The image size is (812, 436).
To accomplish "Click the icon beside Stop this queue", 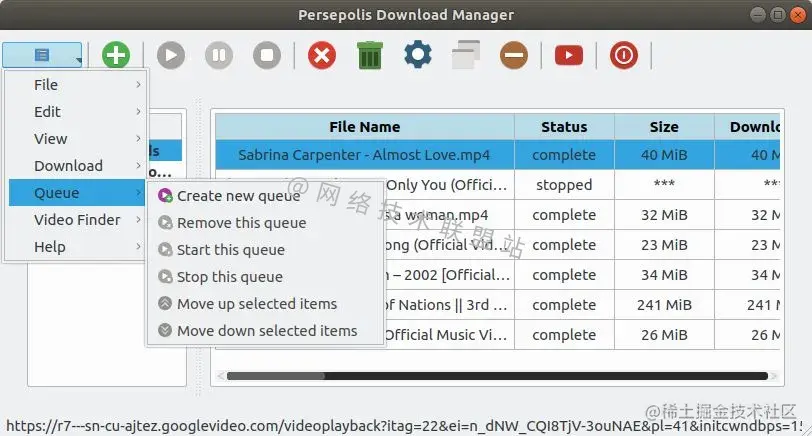I will (165, 276).
